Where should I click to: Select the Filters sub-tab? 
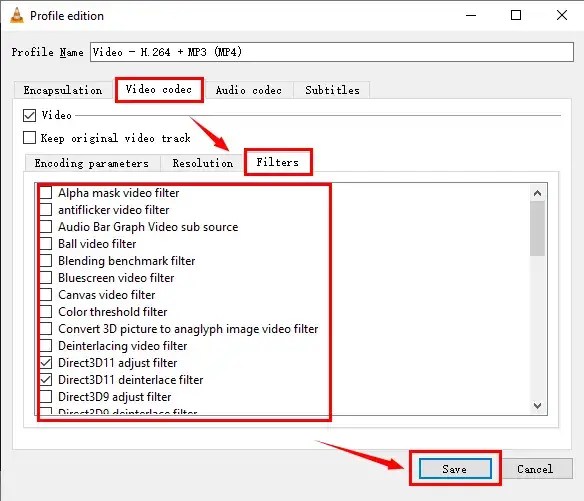tap(278, 162)
